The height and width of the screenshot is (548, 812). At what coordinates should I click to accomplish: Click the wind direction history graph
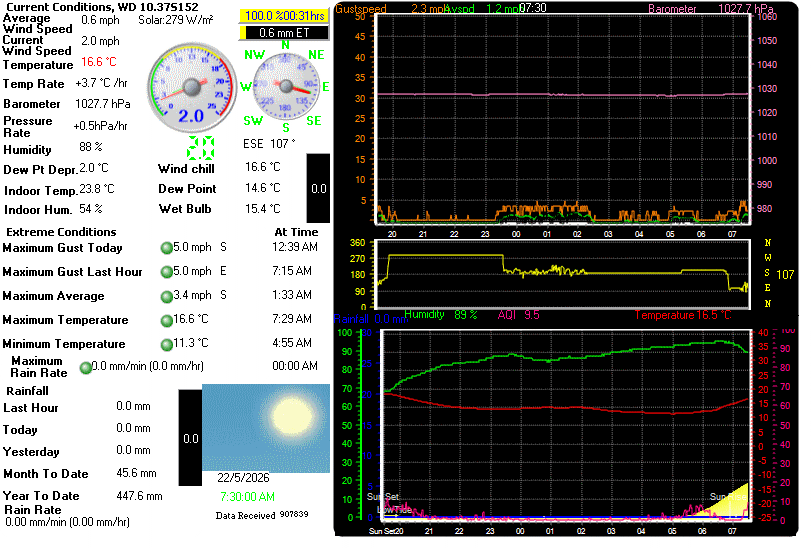tap(563, 275)
